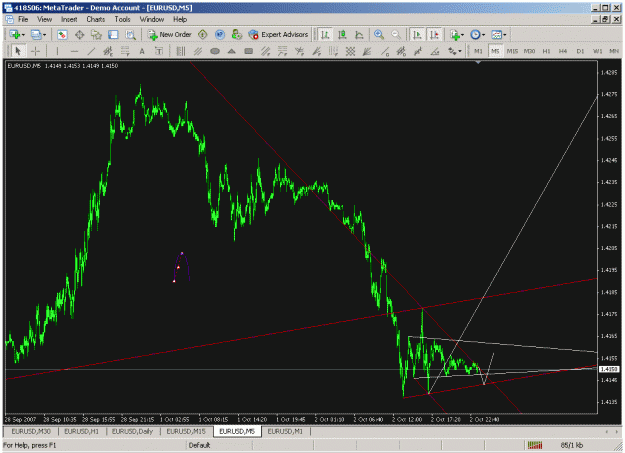The image size is (625, 453).
Task: Switch to the EURUSD,M15 chart tab
Action: click(186, 431)
